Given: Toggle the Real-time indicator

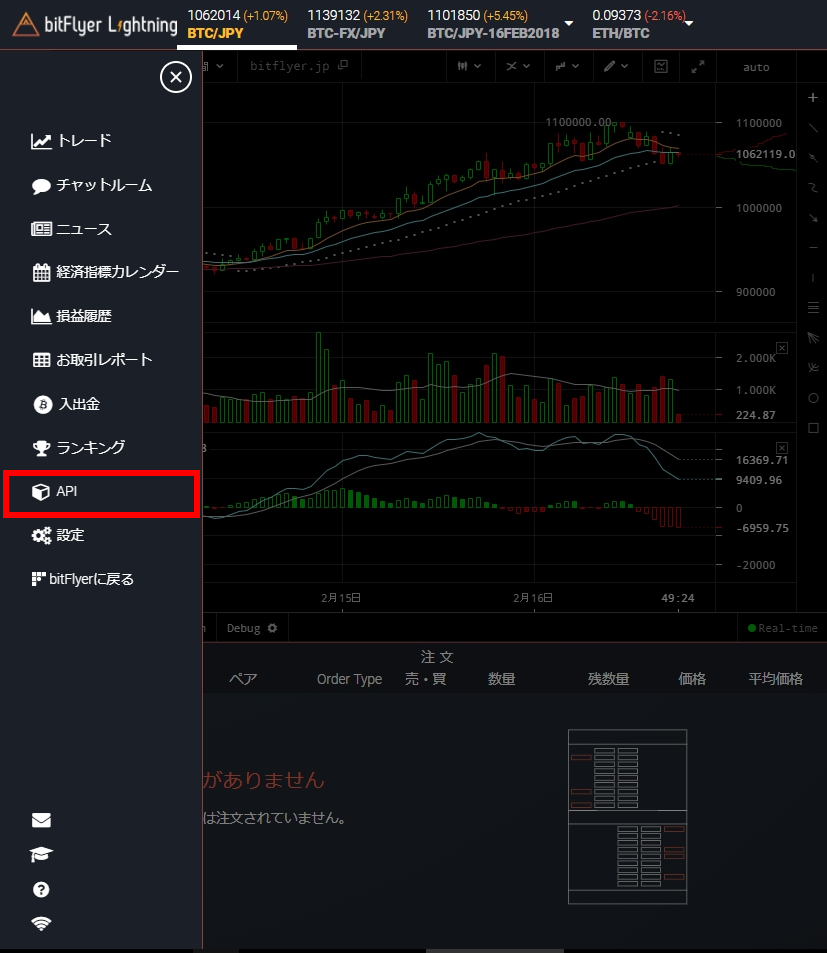Looking at the screenshot, I should [783, 628].
